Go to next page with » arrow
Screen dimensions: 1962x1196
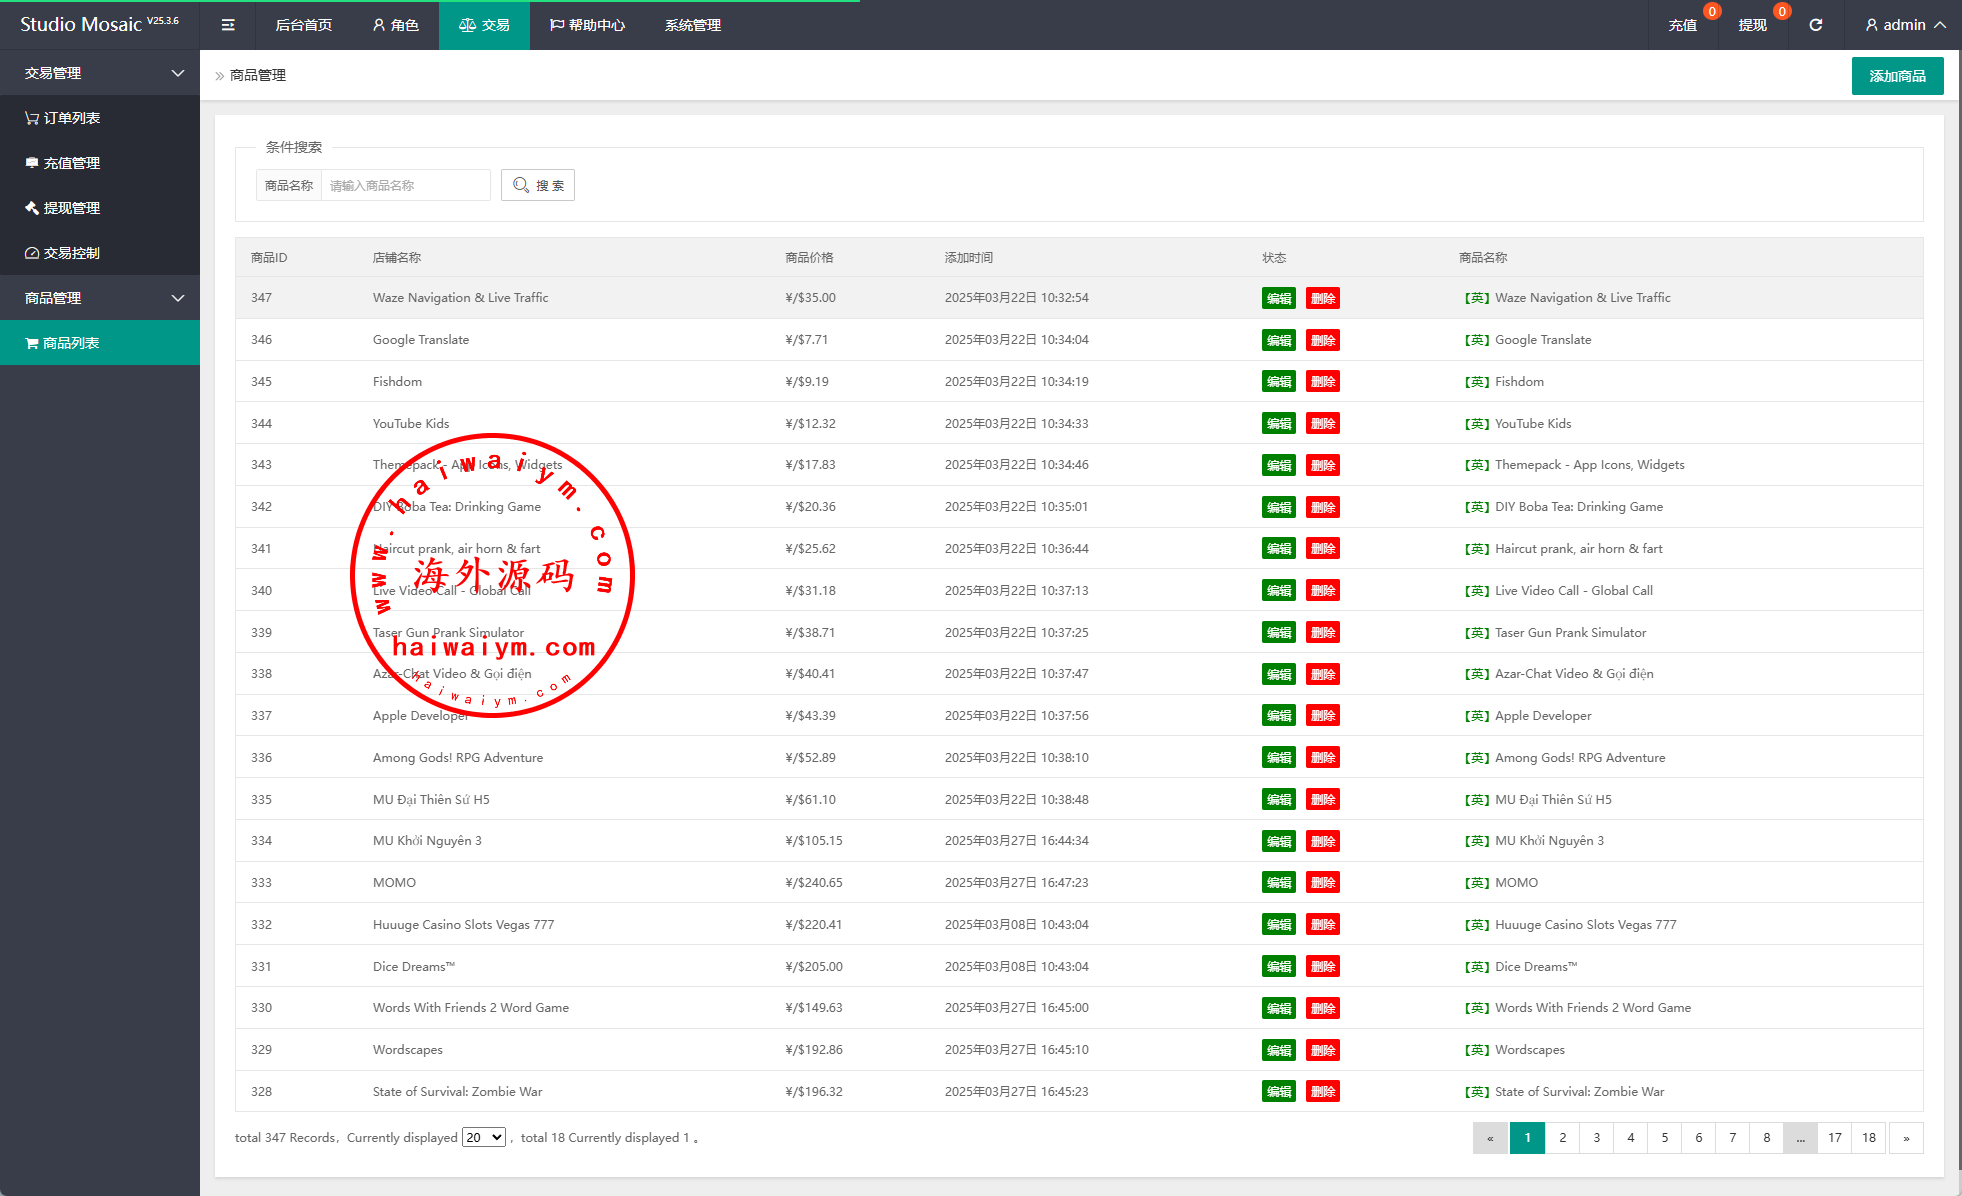1906,1138
